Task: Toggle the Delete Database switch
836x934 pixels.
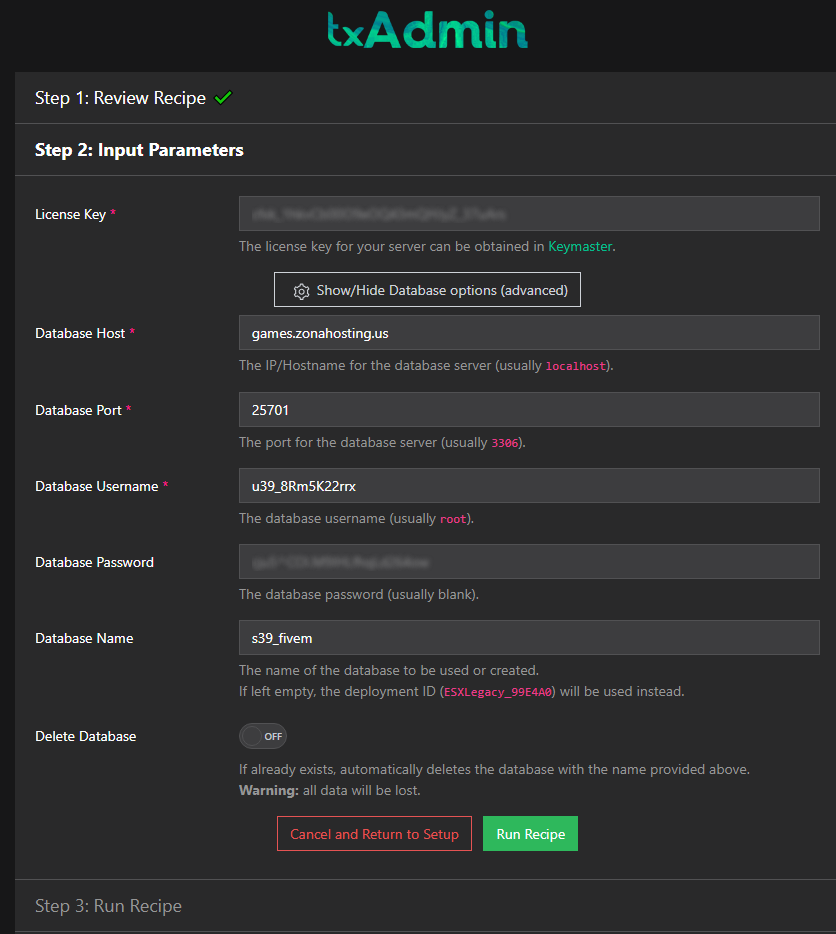Action: pos(263,736)
